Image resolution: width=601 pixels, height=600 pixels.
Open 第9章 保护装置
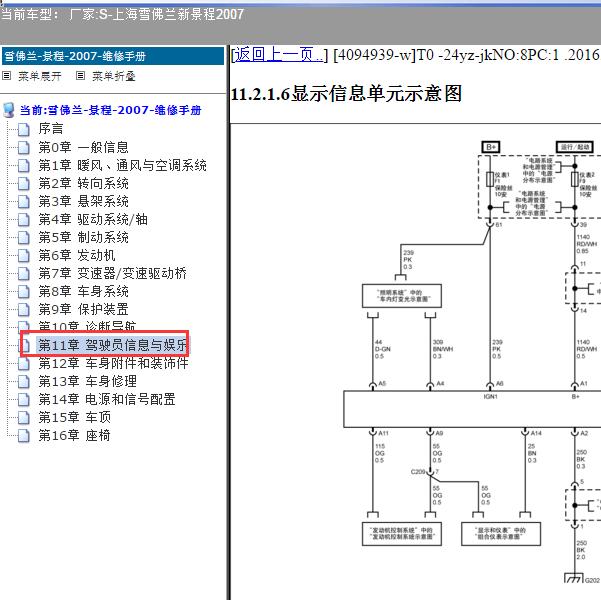(x=83, y=309)
